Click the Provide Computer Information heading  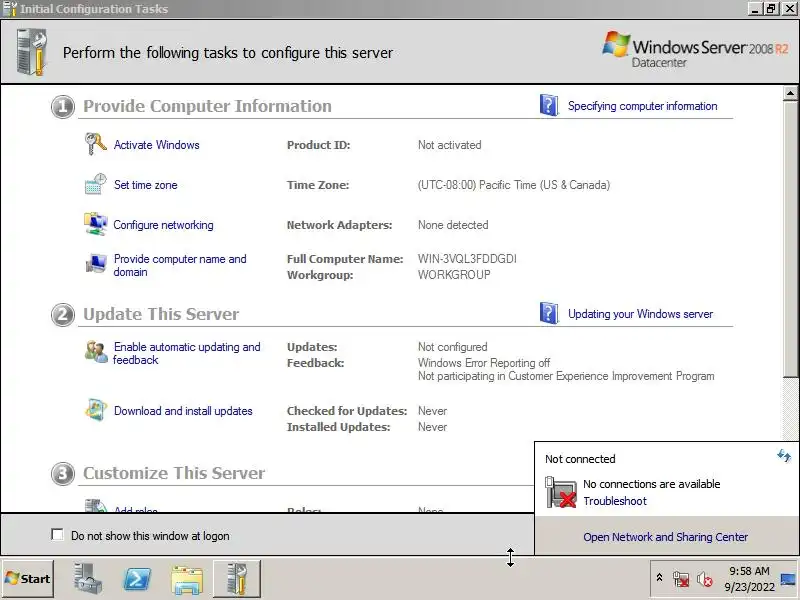[x=207, y=106]
